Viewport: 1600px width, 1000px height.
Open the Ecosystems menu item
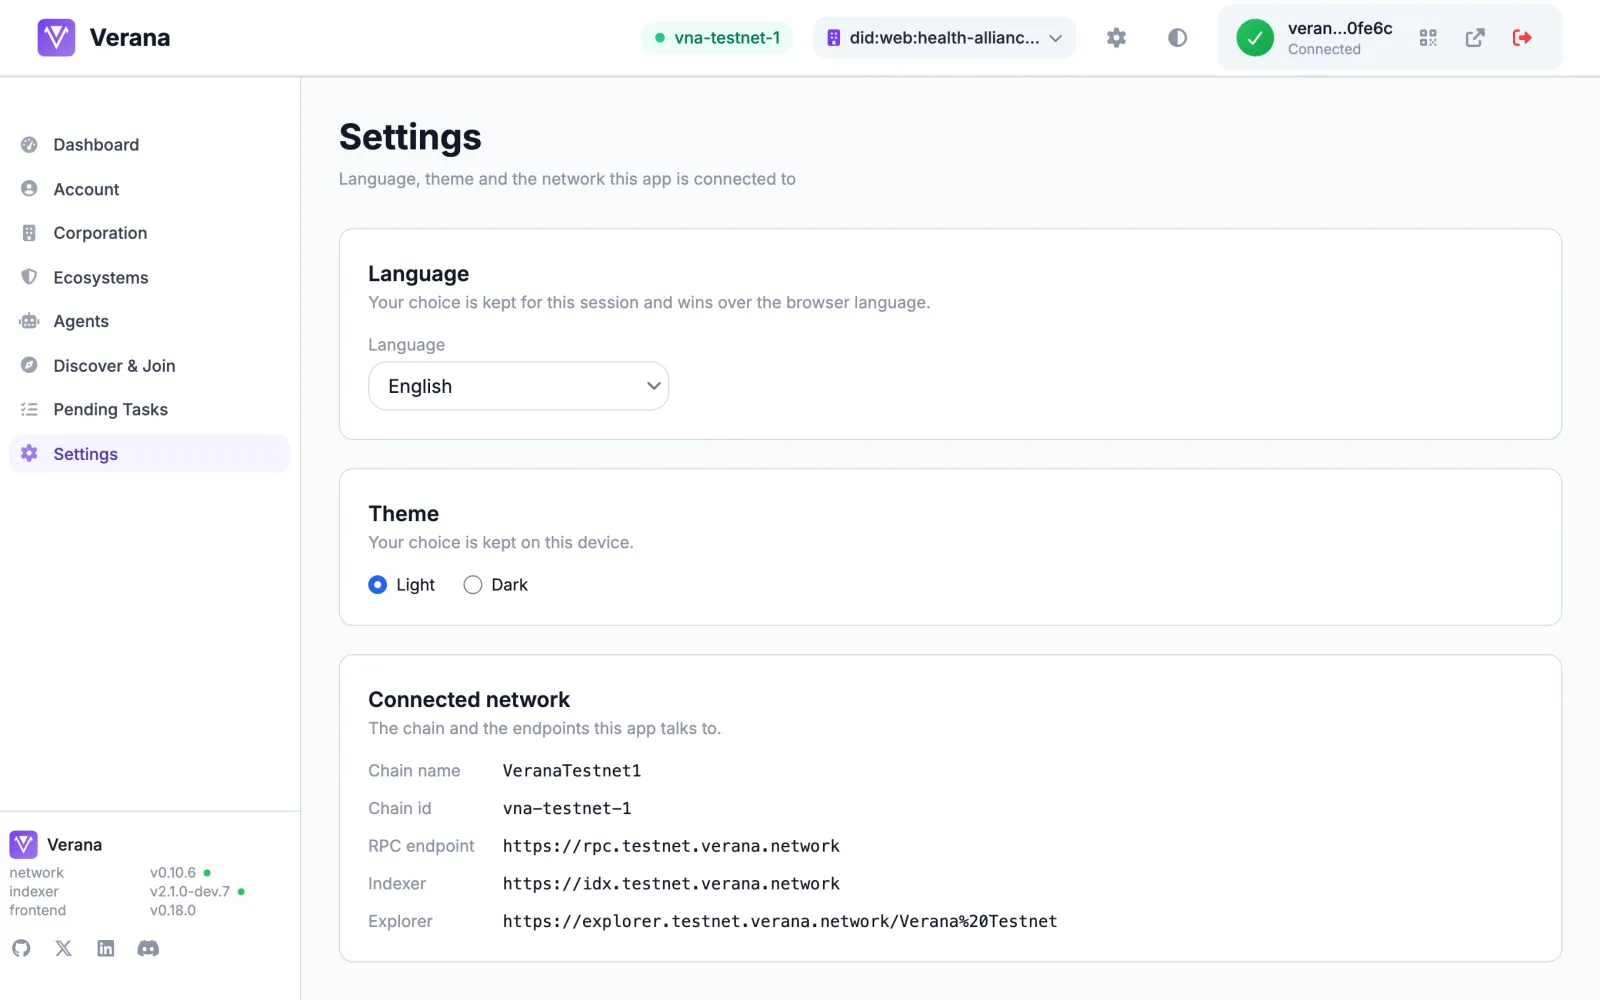150,277
